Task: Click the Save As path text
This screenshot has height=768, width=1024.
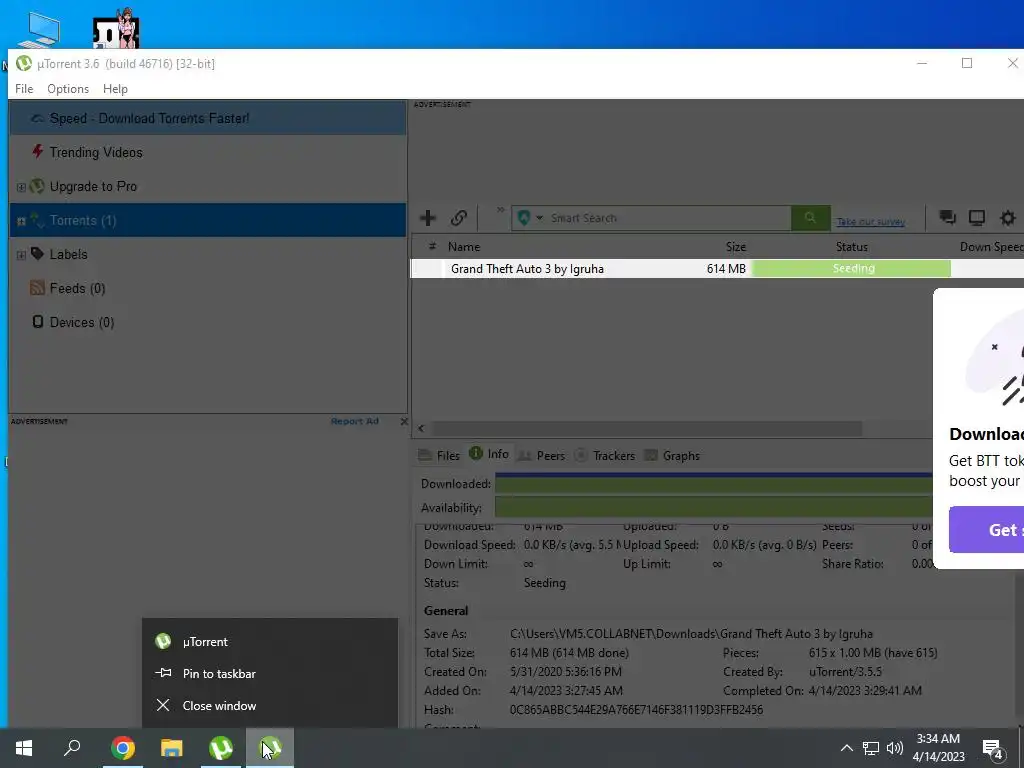Action: pos(691,633)
